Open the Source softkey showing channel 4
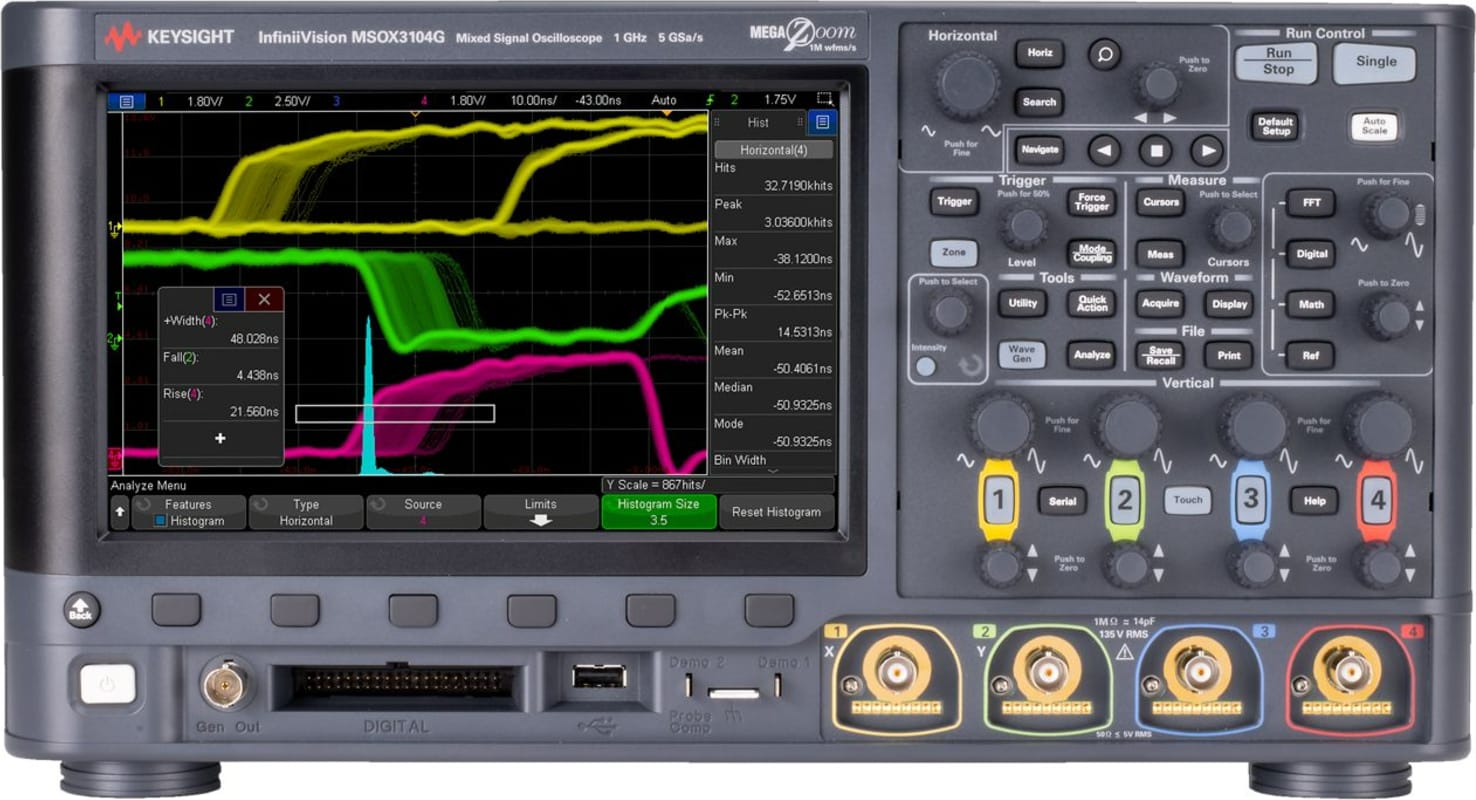The image size is (1476, 800). pyautogui.click(x=421, y=512)
